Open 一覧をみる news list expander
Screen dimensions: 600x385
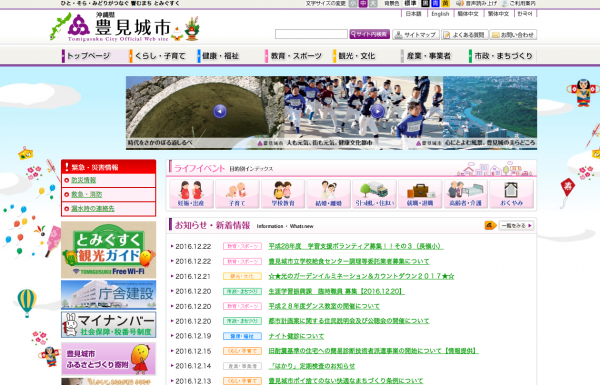516,225
